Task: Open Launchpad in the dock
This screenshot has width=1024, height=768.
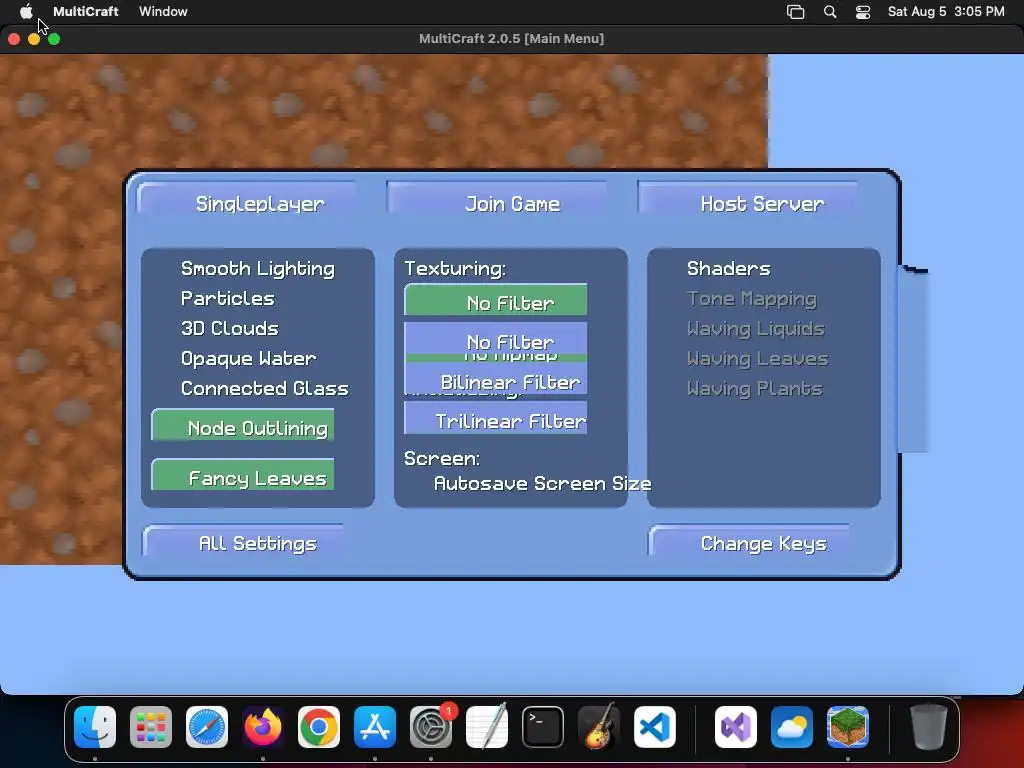Action: coord(151,727)
